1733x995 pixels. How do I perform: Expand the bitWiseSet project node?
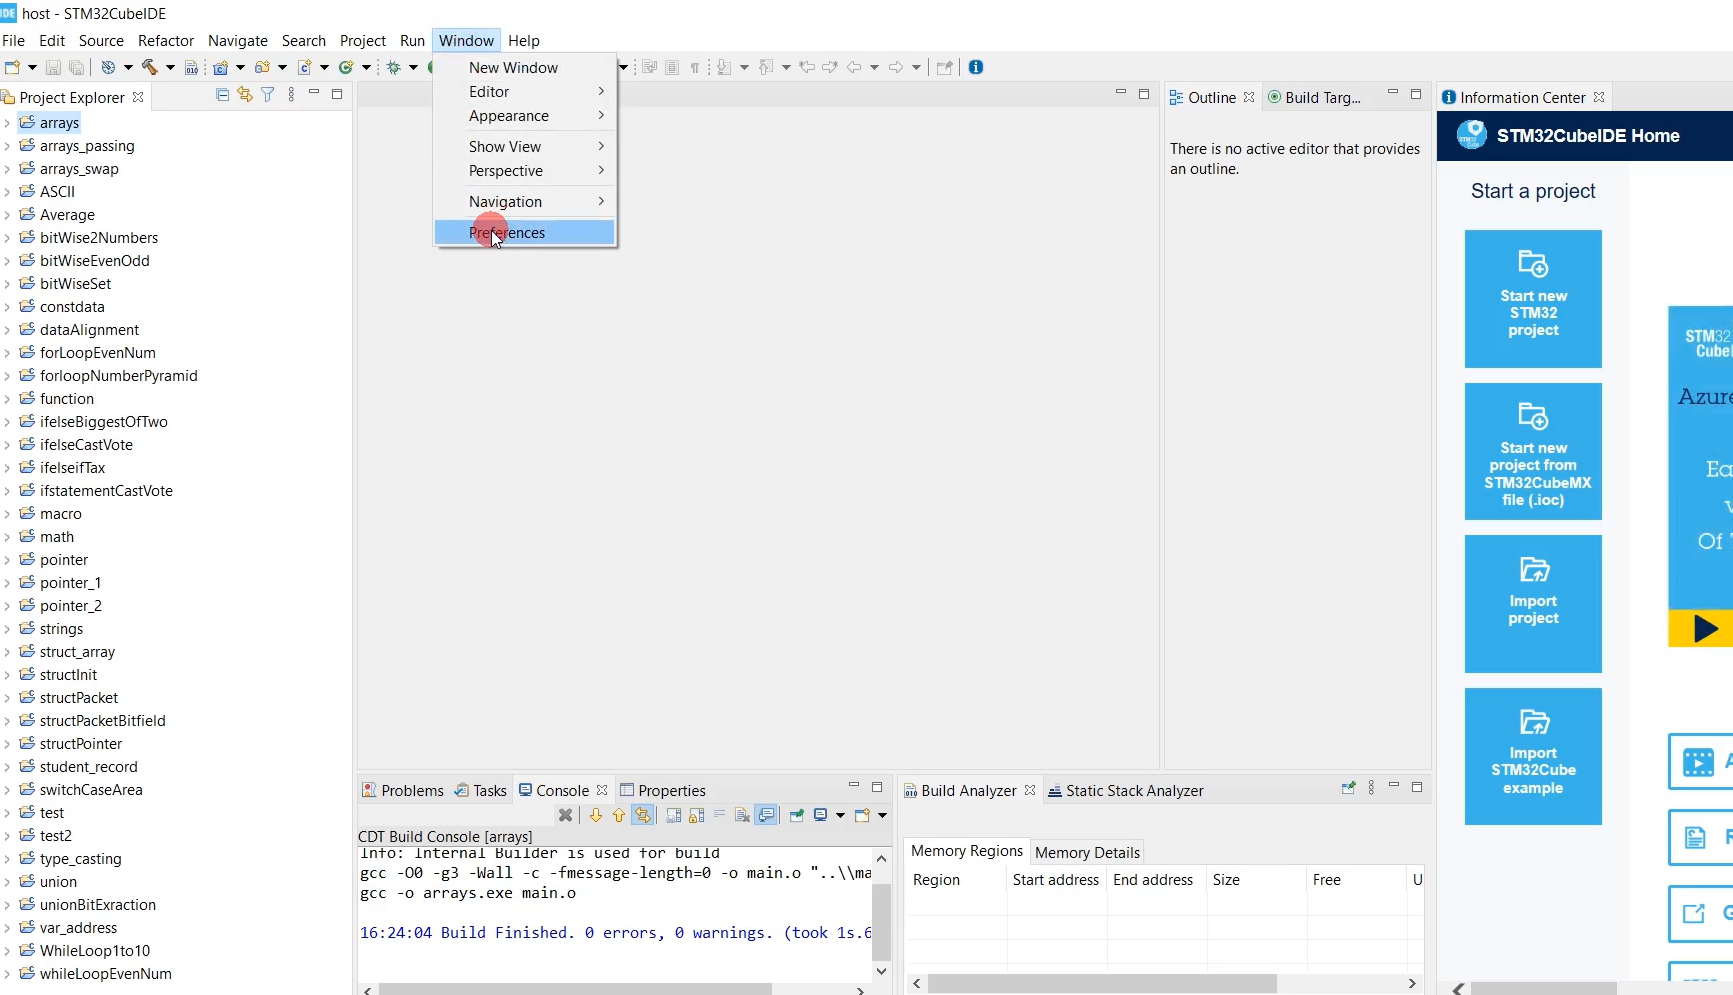7,284
